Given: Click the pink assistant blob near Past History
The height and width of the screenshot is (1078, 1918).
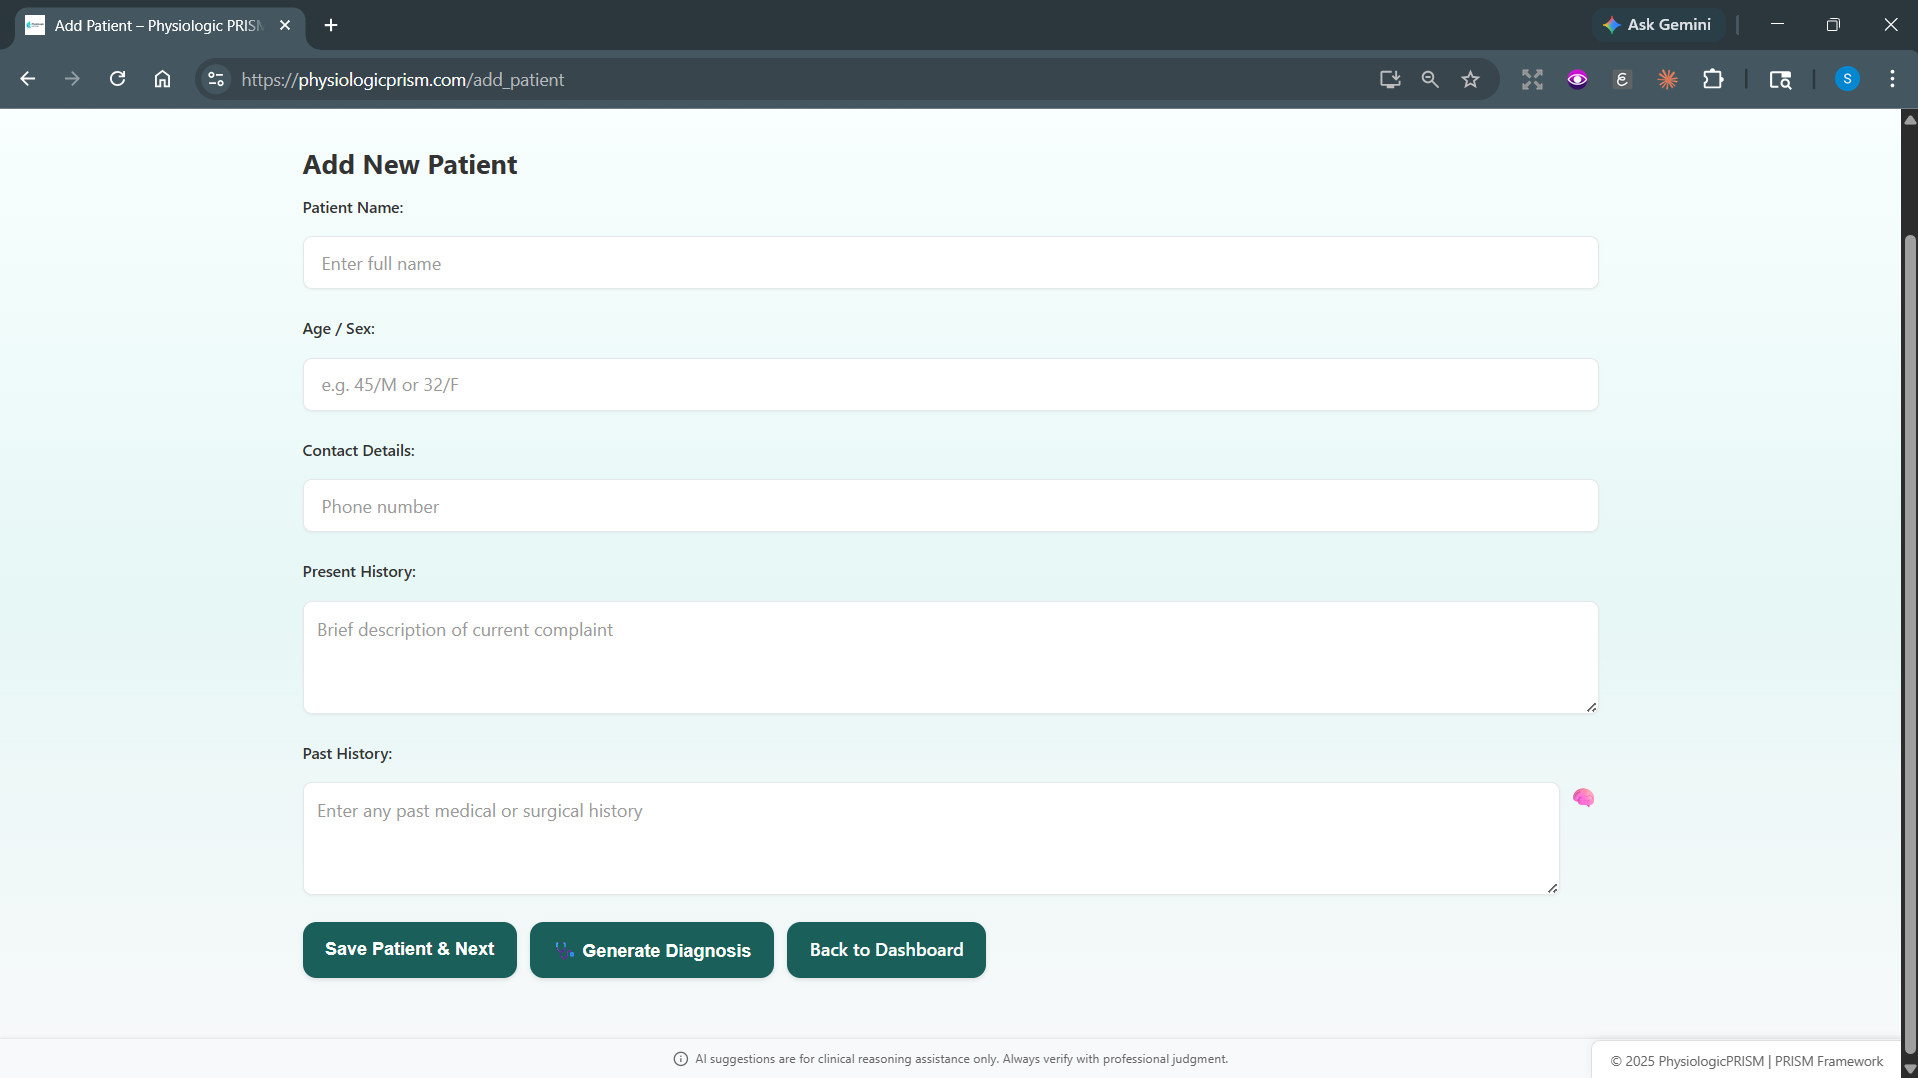Looking at the screenshot, I should tap(1584, 798).
